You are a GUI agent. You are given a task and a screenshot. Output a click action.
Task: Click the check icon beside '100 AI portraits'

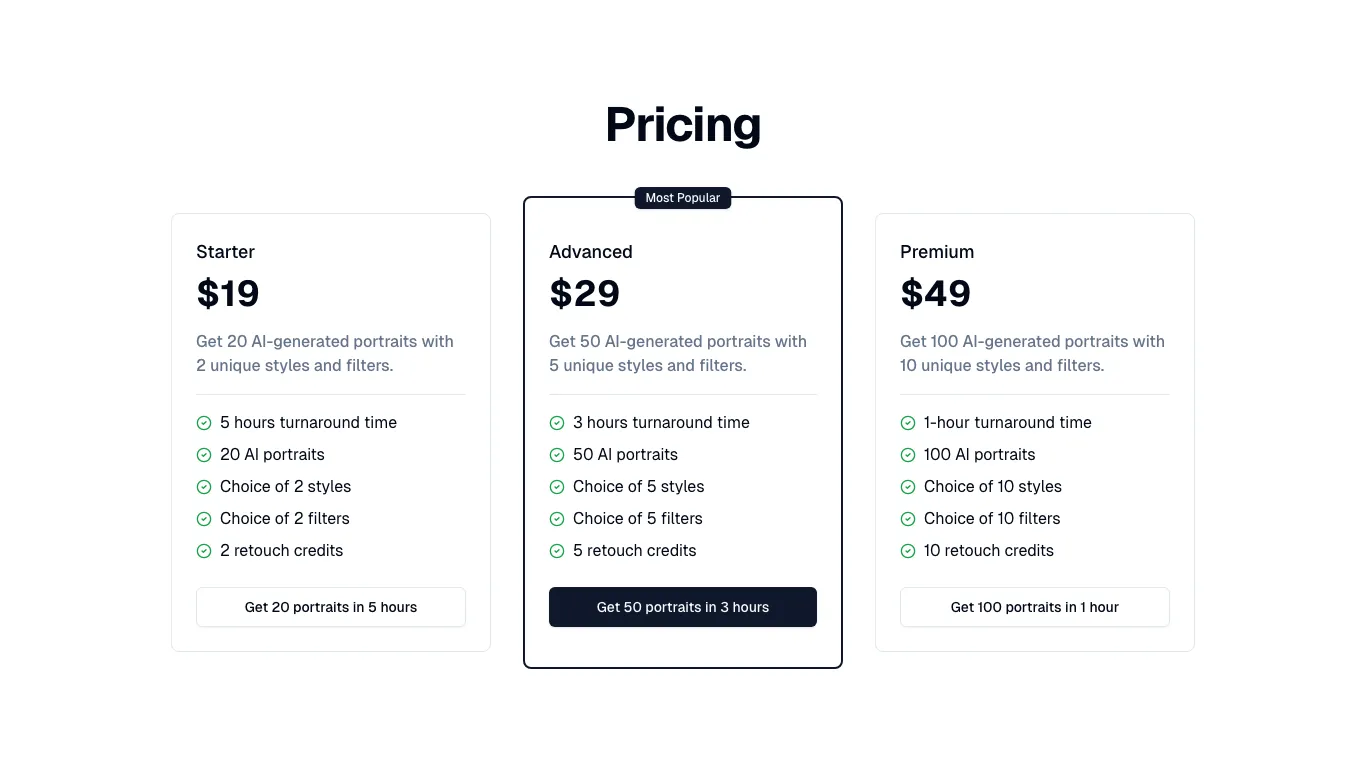[x=908, y=454]
